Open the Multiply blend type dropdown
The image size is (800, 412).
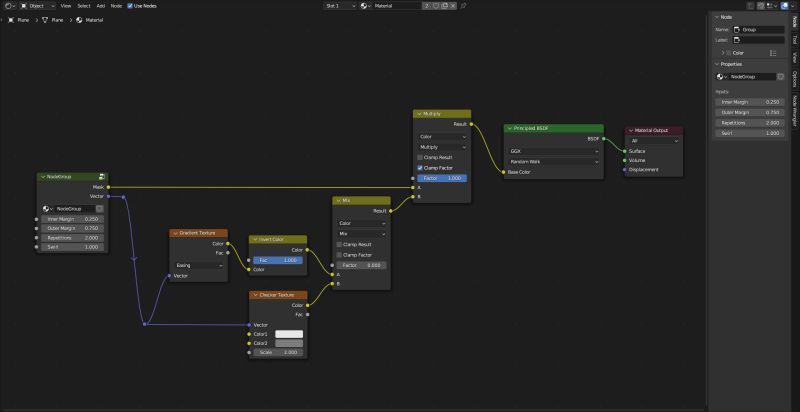click(442, 147)
